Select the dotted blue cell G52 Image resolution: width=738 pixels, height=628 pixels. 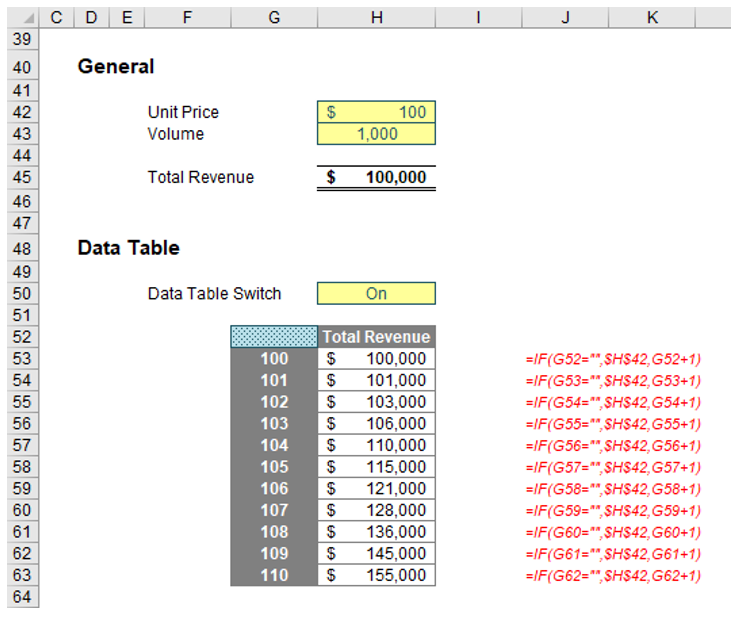(274, 337)
